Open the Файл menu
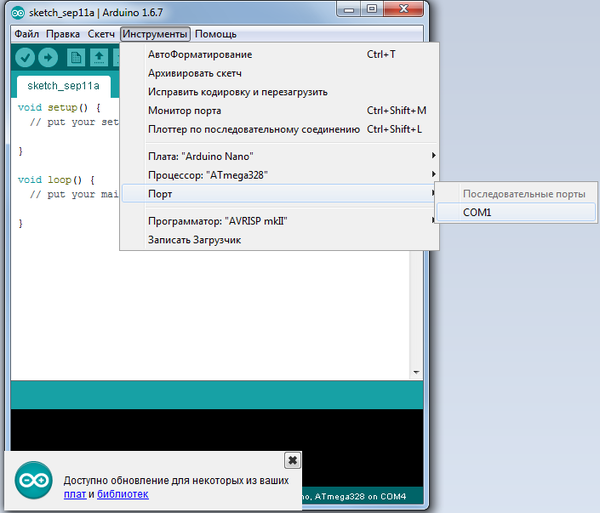This screenshot has height=513, width=600. pyautogui.click(x=26, y=34)
